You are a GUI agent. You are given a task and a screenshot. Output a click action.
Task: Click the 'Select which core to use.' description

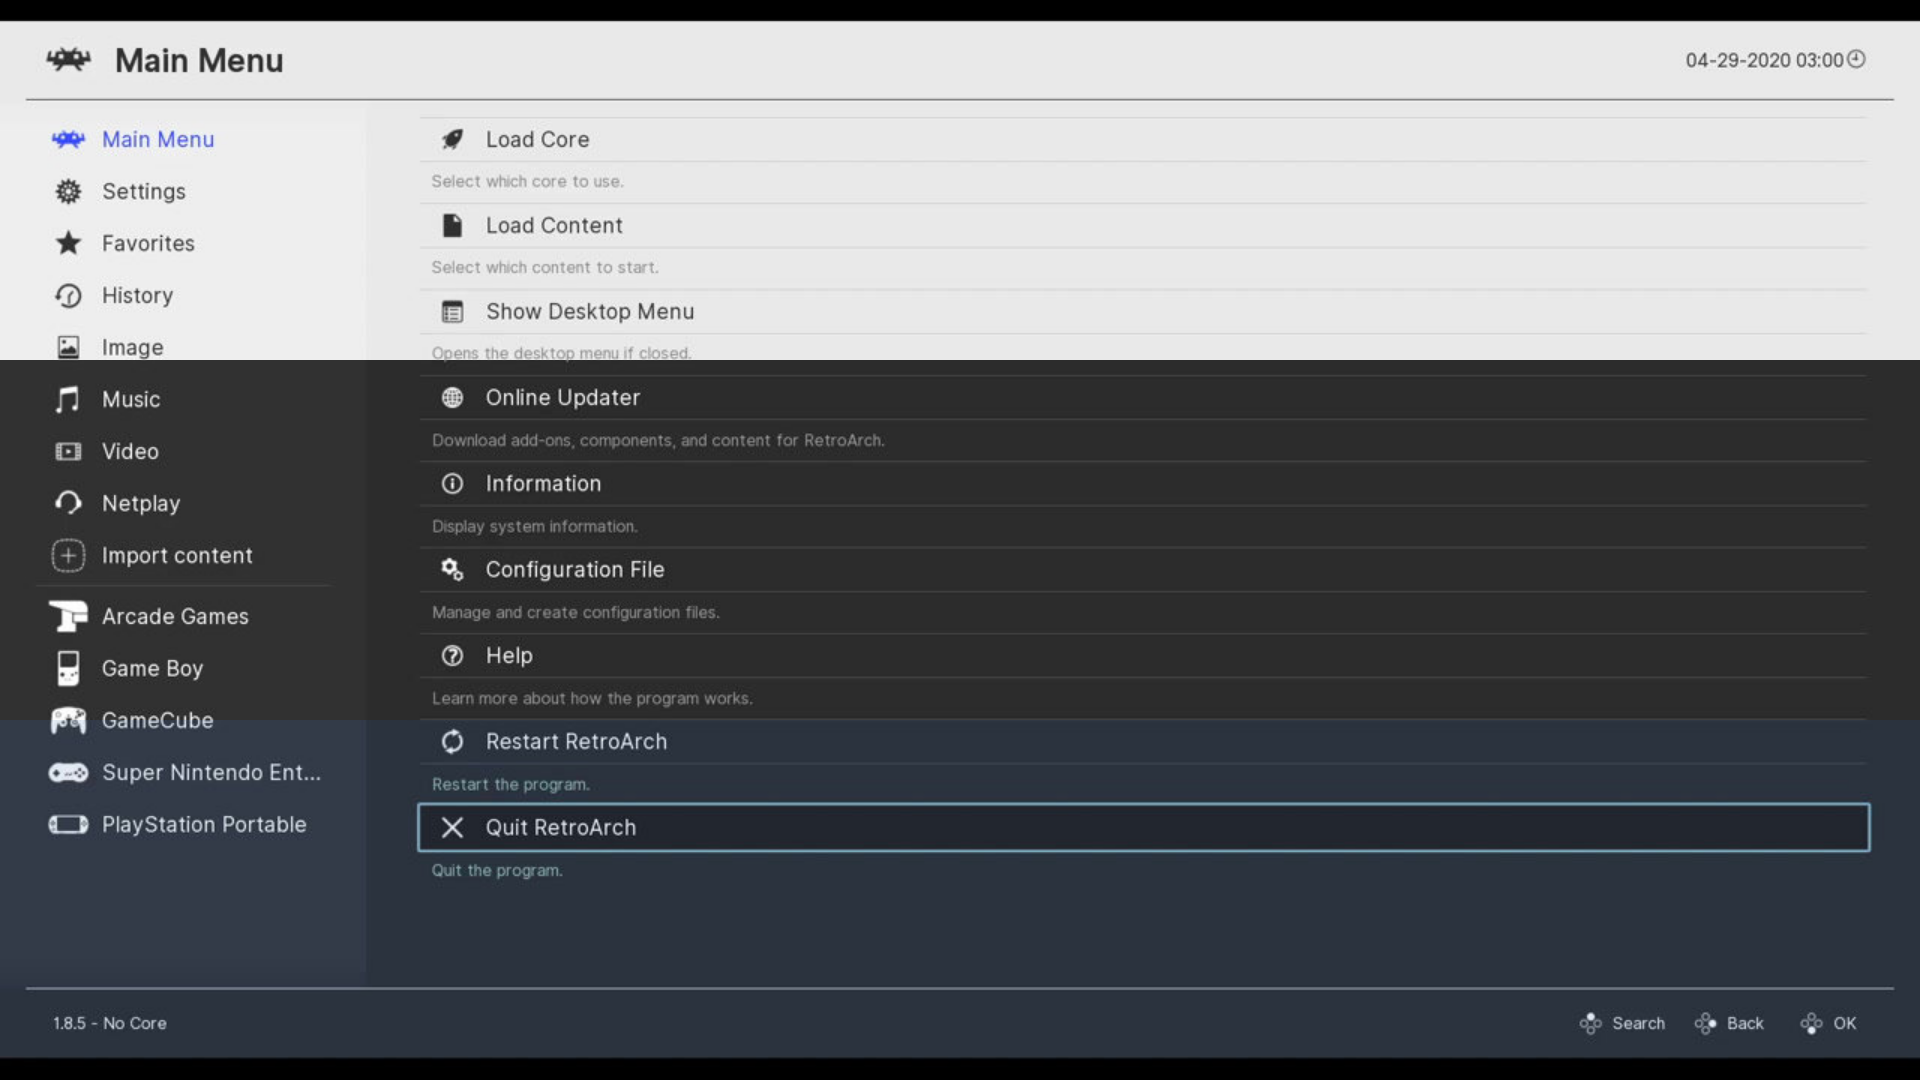[527, 182]
